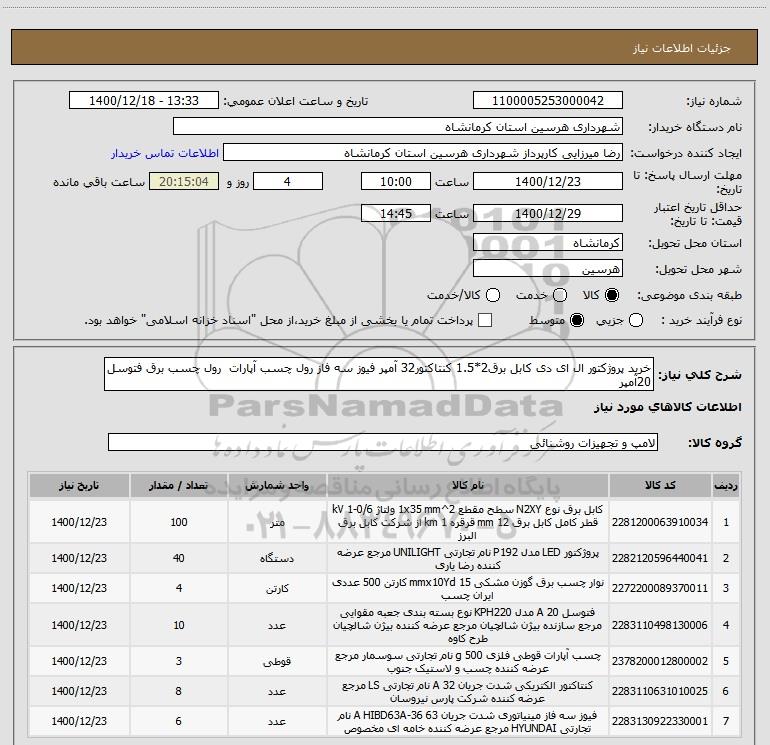Click the validity time field 14:45
This screenshot has height=745, width=770.
click(396, 213)
